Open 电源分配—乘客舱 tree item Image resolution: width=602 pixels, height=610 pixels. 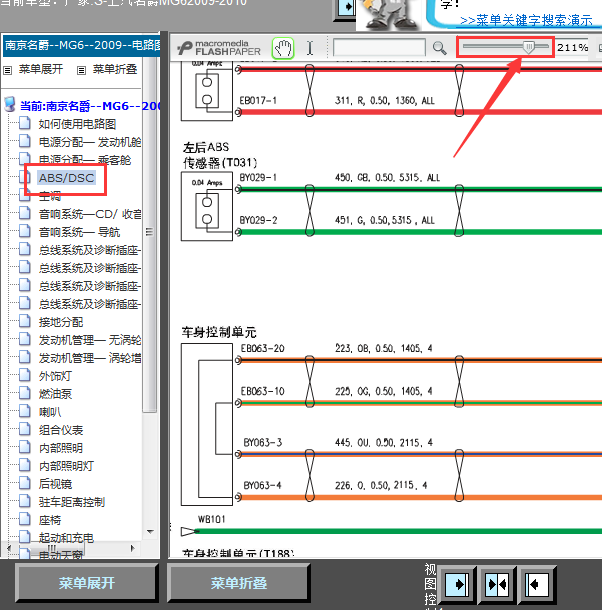[x=85, y=160]
